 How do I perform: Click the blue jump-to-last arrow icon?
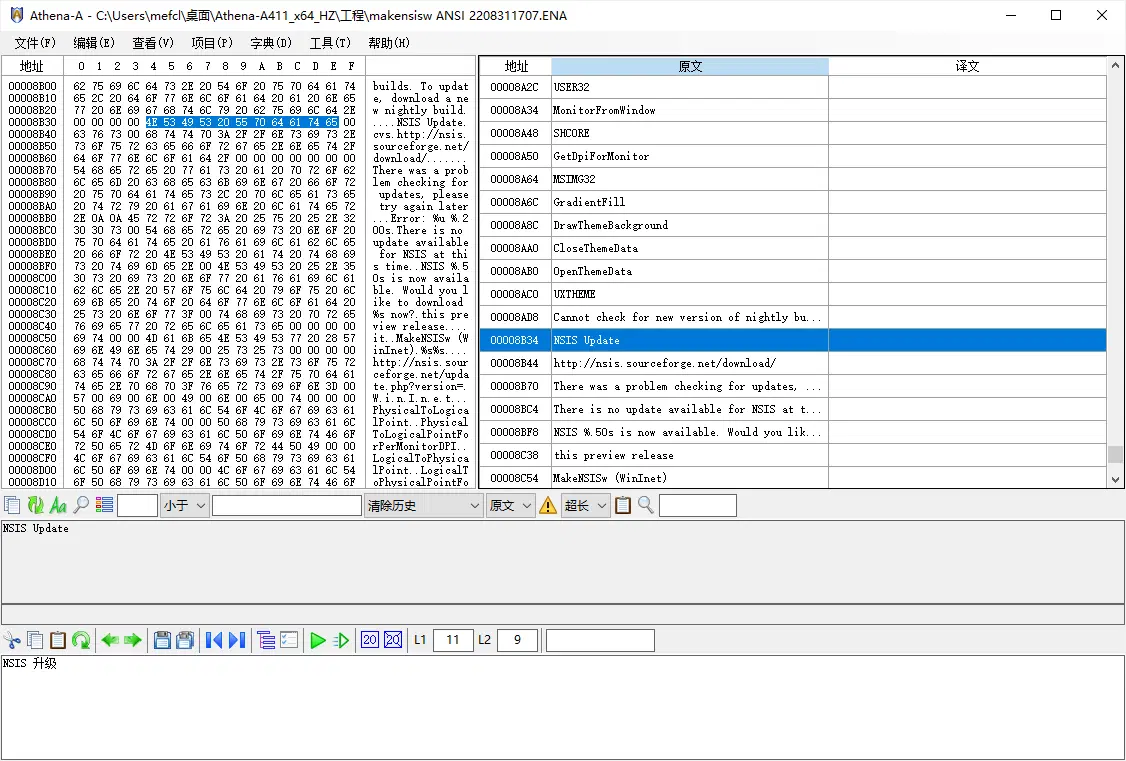[x=233, y=640]
